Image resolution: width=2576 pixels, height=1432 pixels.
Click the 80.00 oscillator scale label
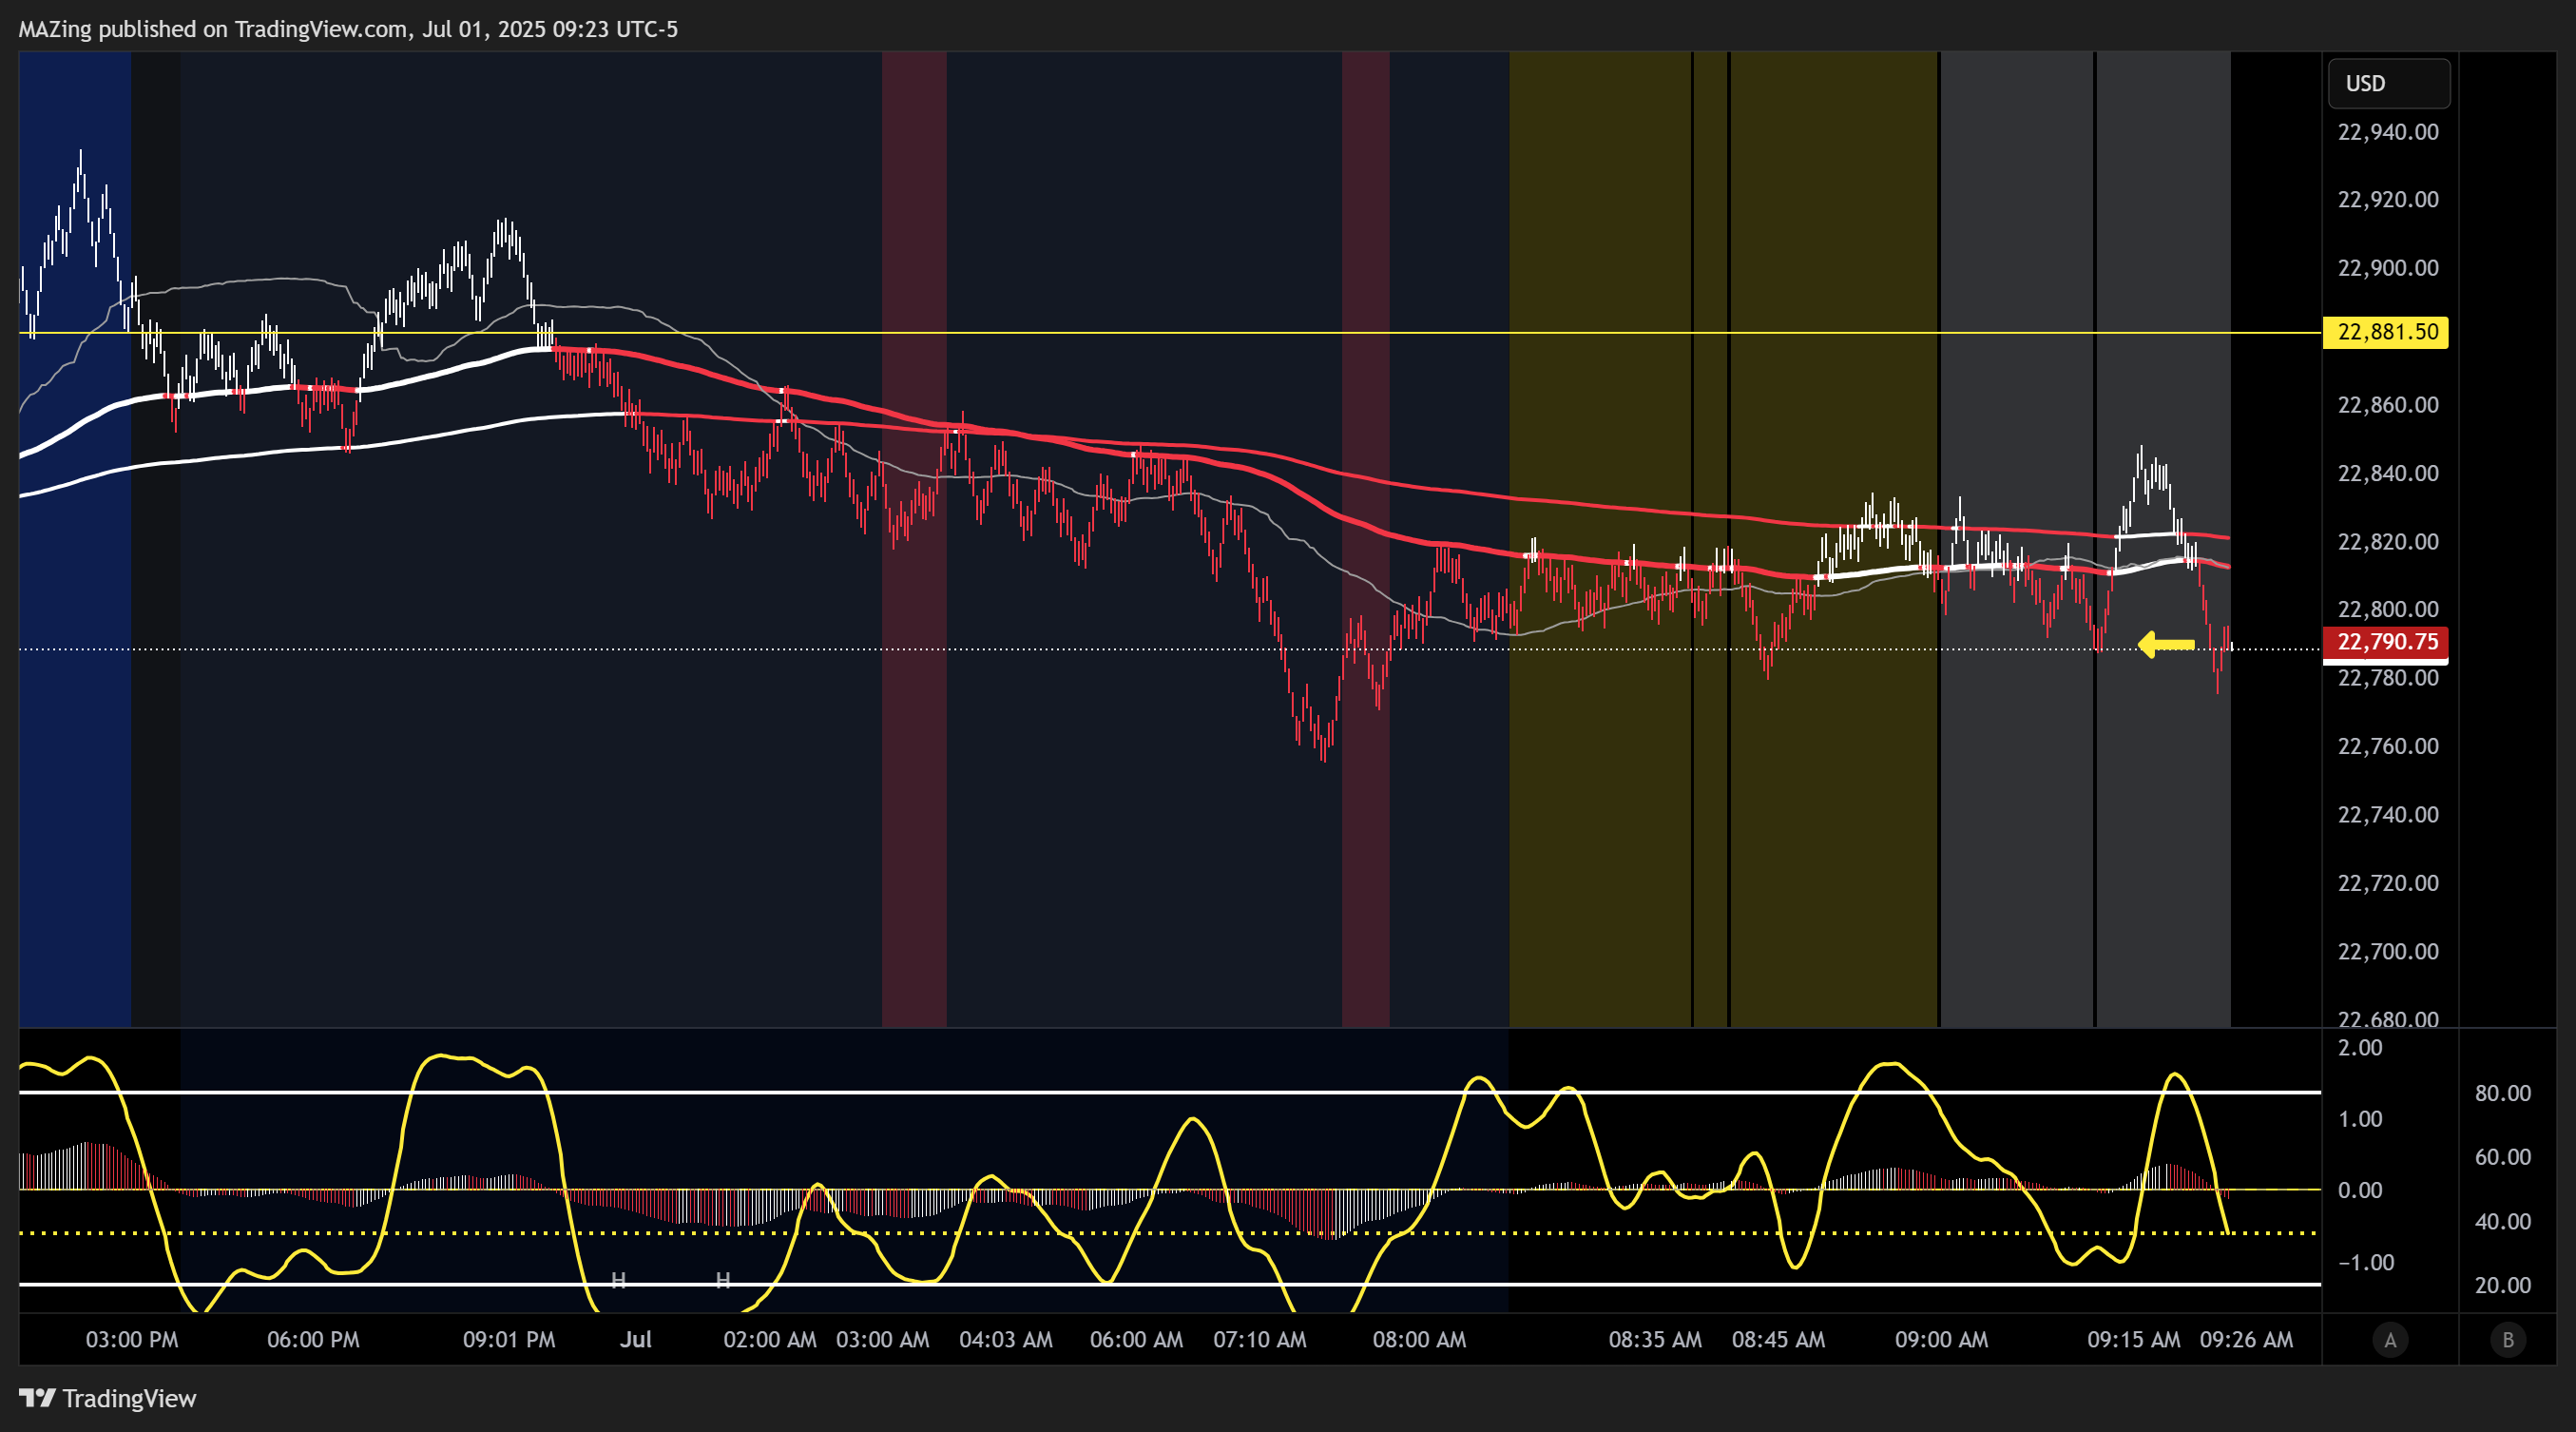(2503, 1094)
